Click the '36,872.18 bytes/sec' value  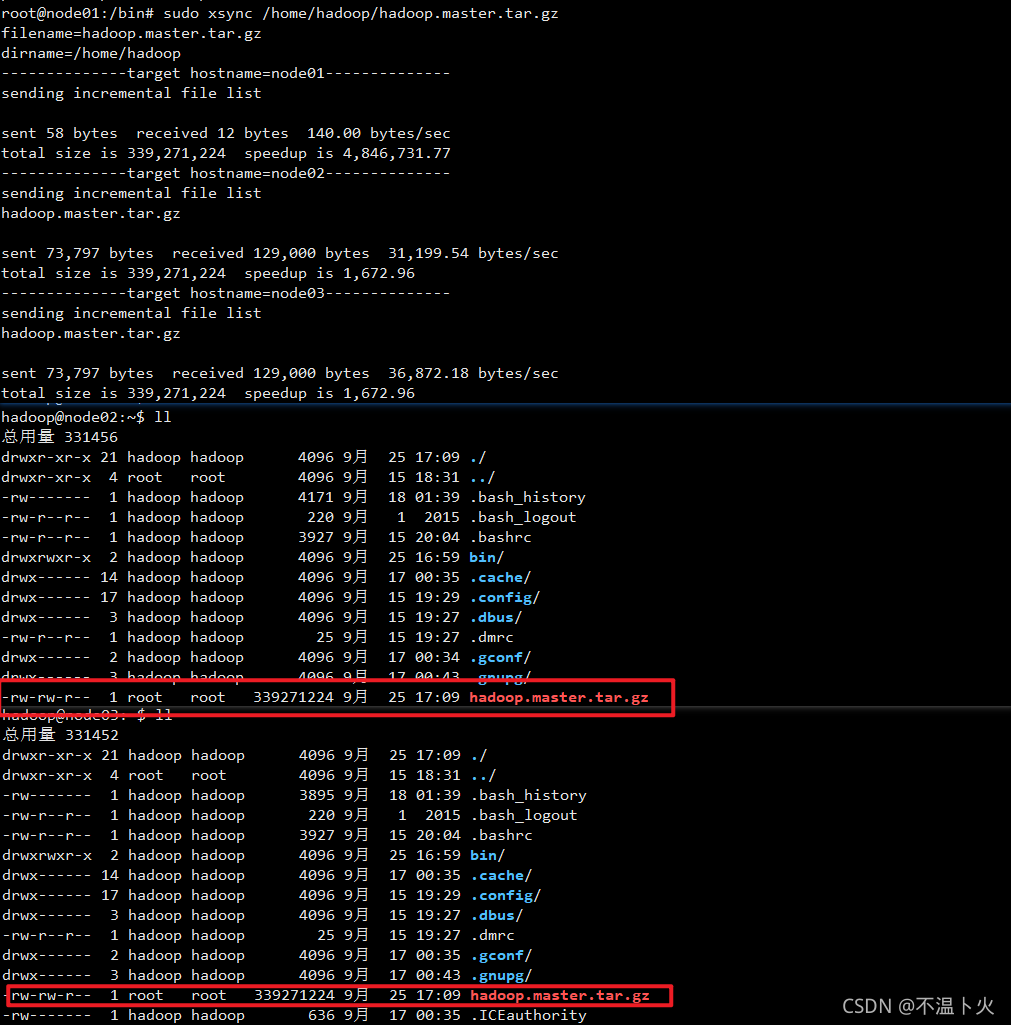coord(474,373)
